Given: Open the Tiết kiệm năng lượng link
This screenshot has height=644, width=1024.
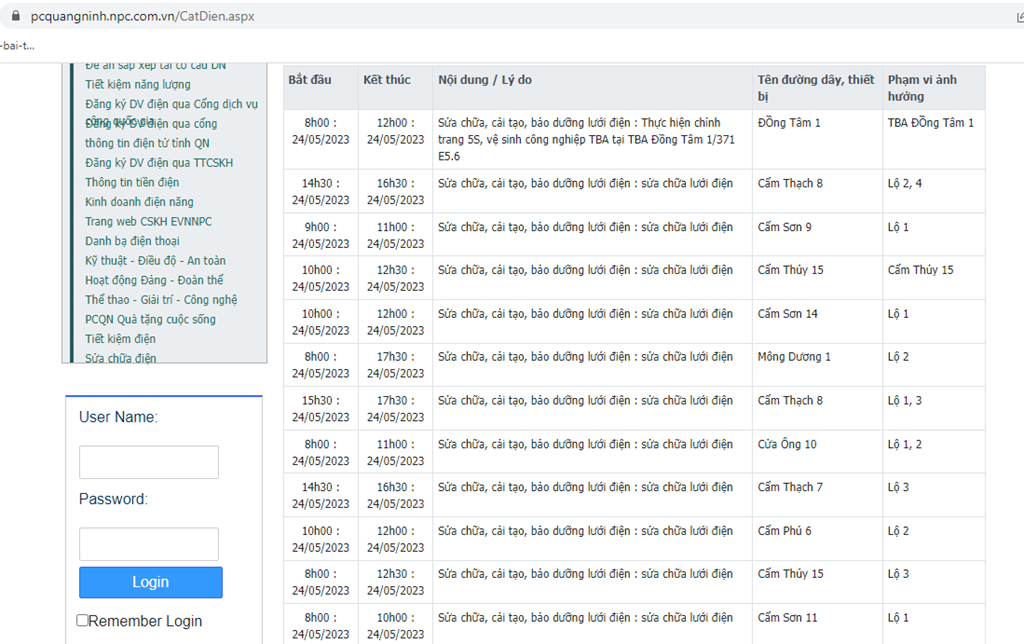Looking at the screenshot, I should point(138,84).
